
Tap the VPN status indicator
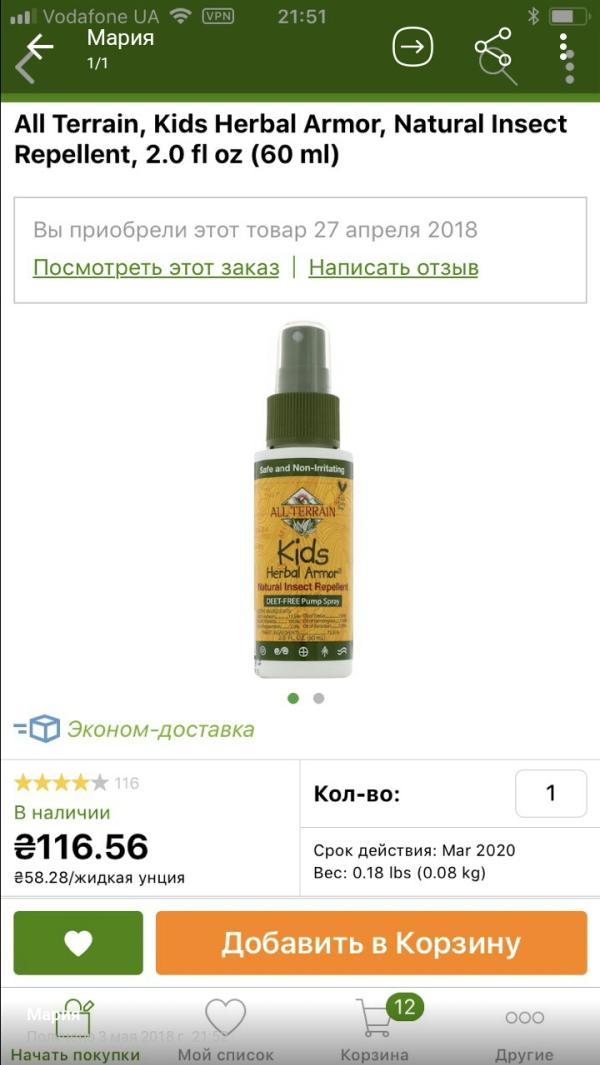(218, 16)
